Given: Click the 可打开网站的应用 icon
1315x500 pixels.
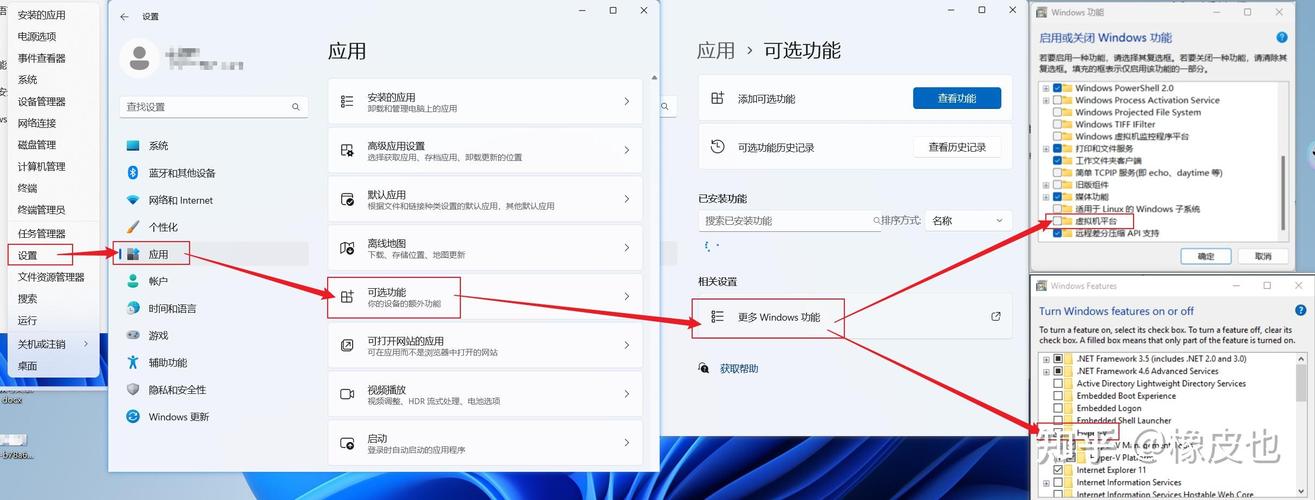Looking at the screenshot, I should pyautogui.click(x=347, y=346).
